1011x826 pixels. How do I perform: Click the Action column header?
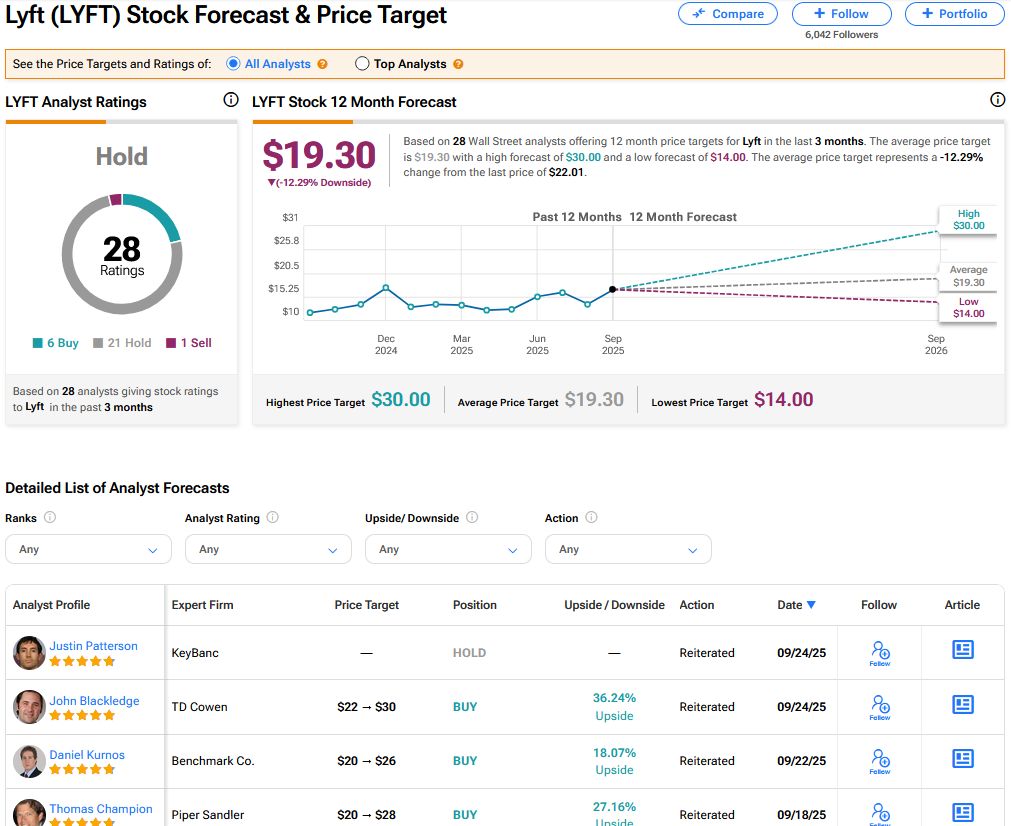point(697,605)
